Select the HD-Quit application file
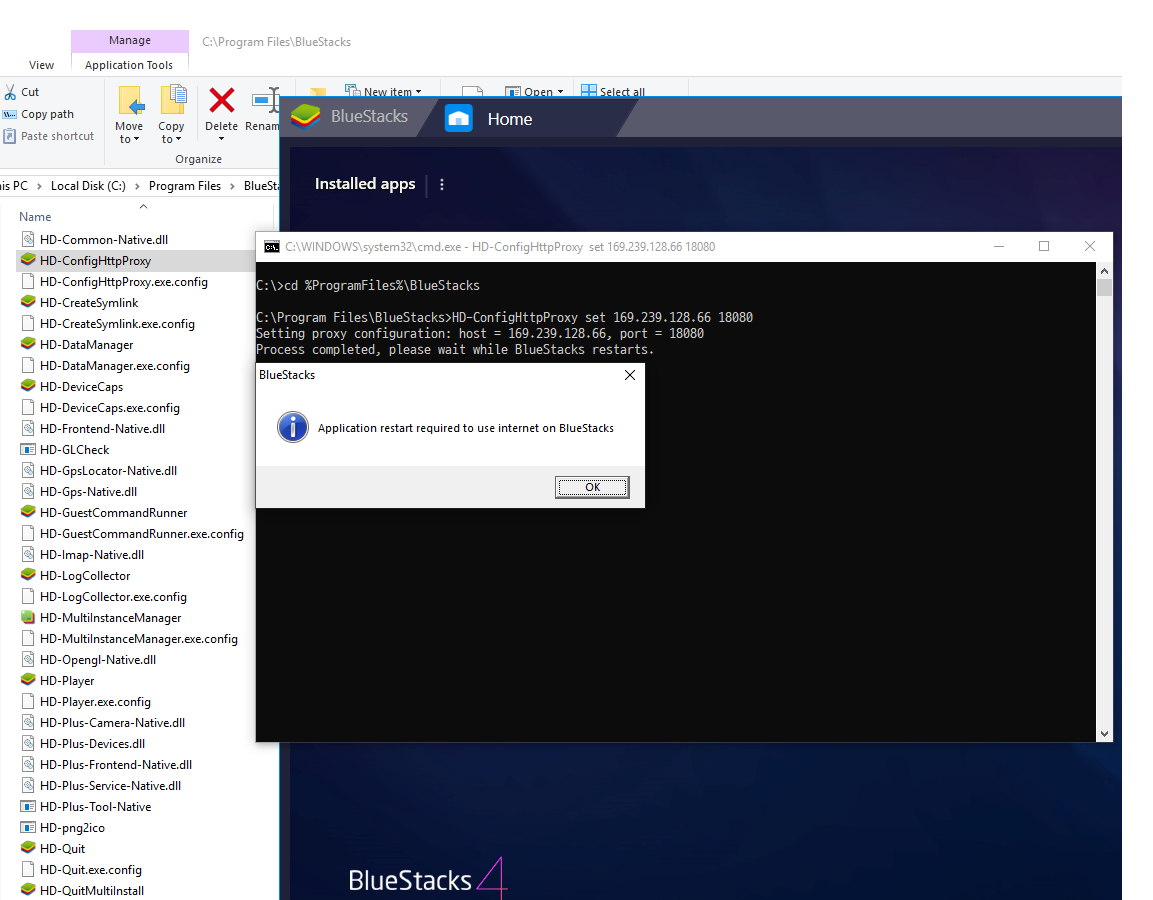Viewport: 1153px width, 900px height. 62,848
